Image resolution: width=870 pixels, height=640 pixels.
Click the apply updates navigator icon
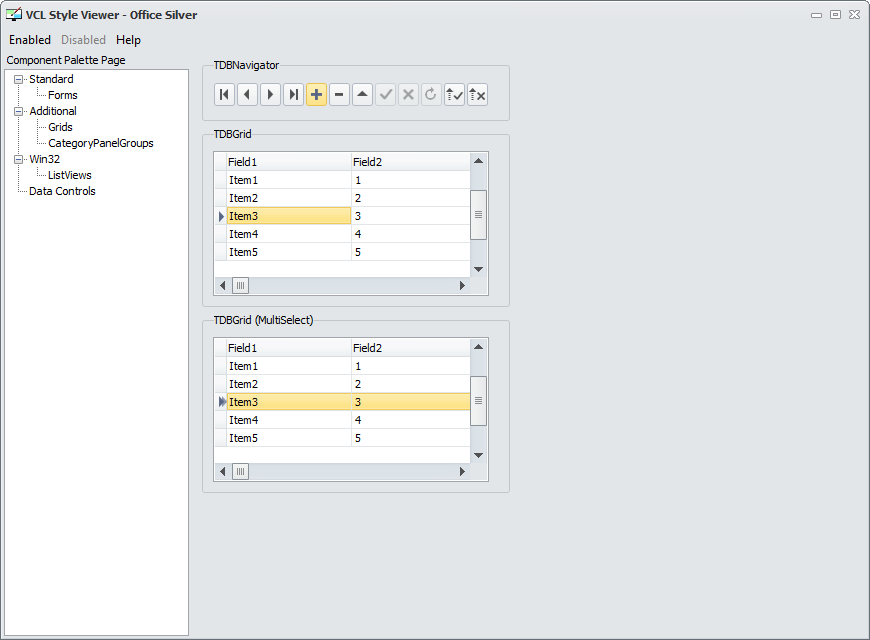[454, 95]
